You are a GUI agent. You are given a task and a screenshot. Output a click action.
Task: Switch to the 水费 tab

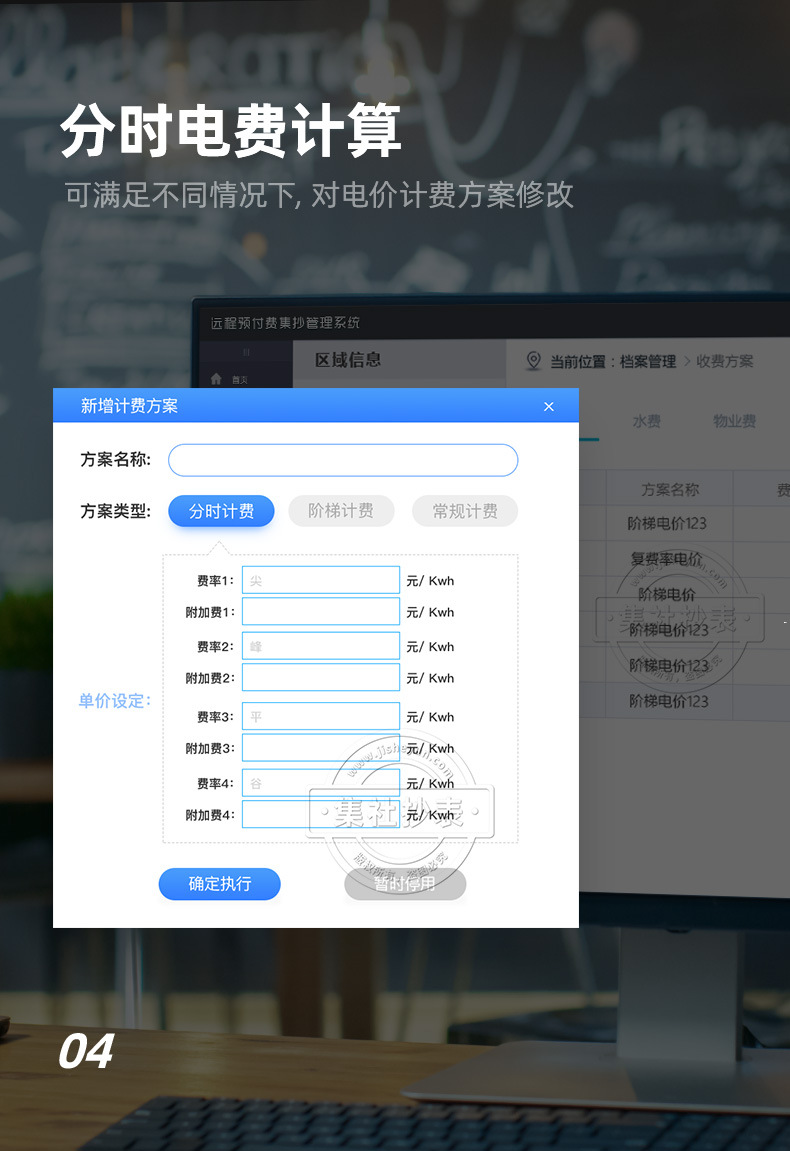pos(647,421)
